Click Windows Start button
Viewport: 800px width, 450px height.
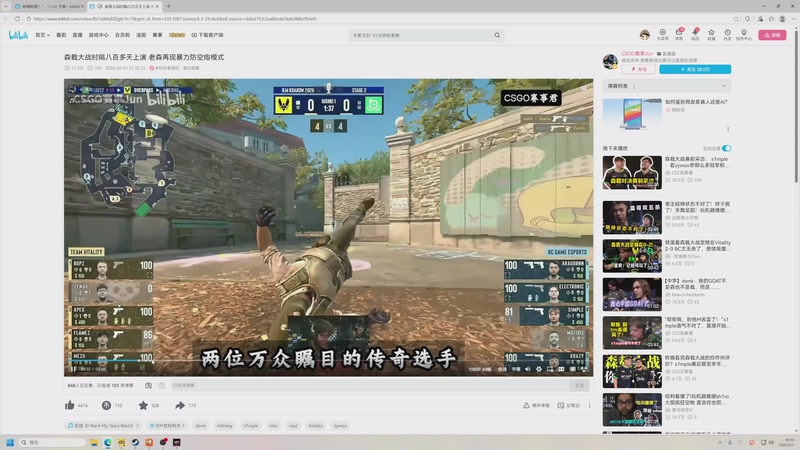coord(10,442)
